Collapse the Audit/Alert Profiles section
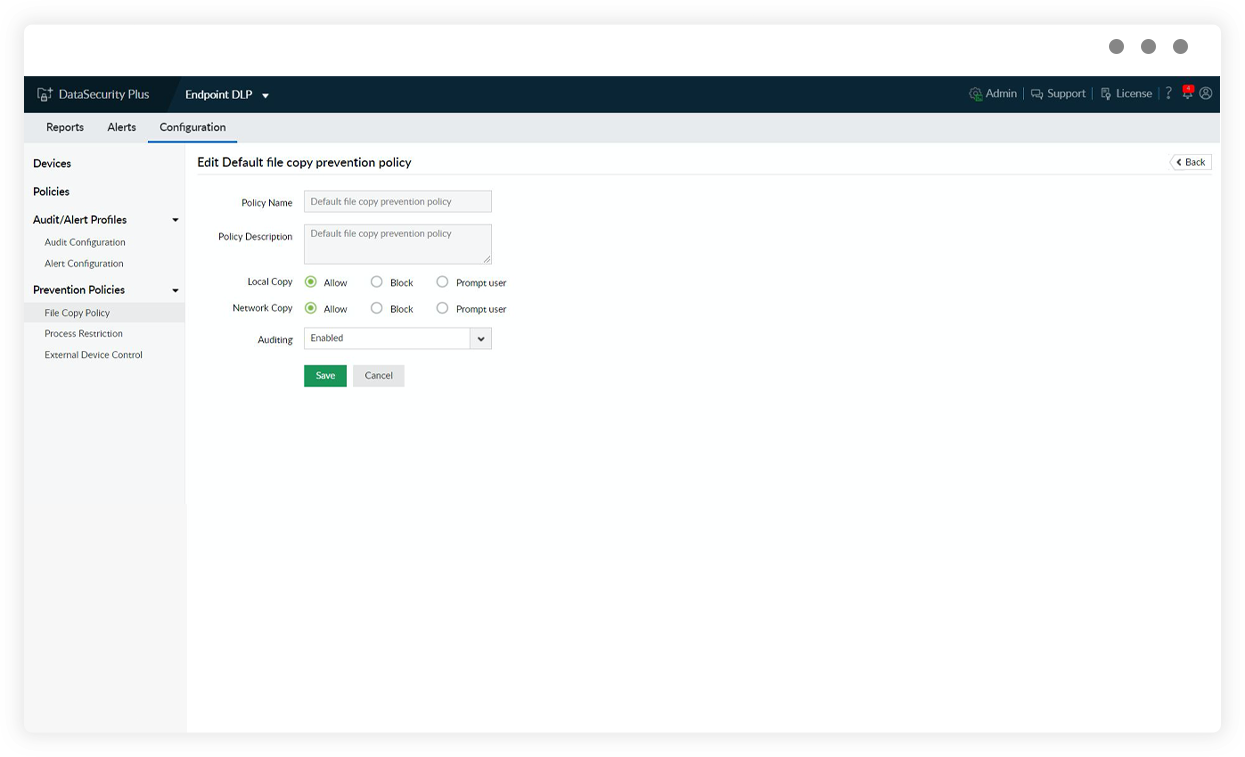This screenshot has height=757, width=1245. coord(176,220)
